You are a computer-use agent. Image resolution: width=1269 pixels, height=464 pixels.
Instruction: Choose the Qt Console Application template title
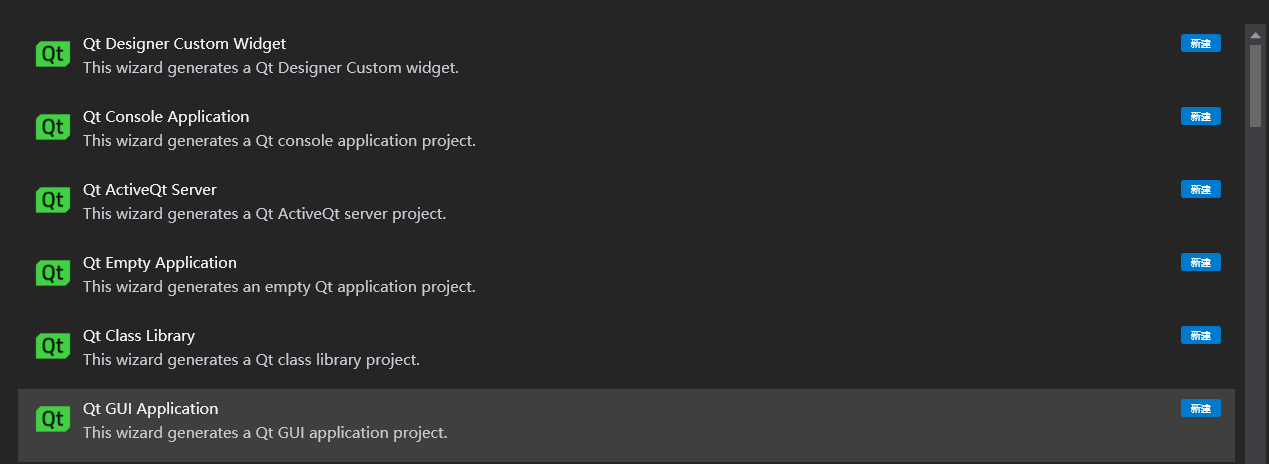pyautogui.click(x=166, y=117)
